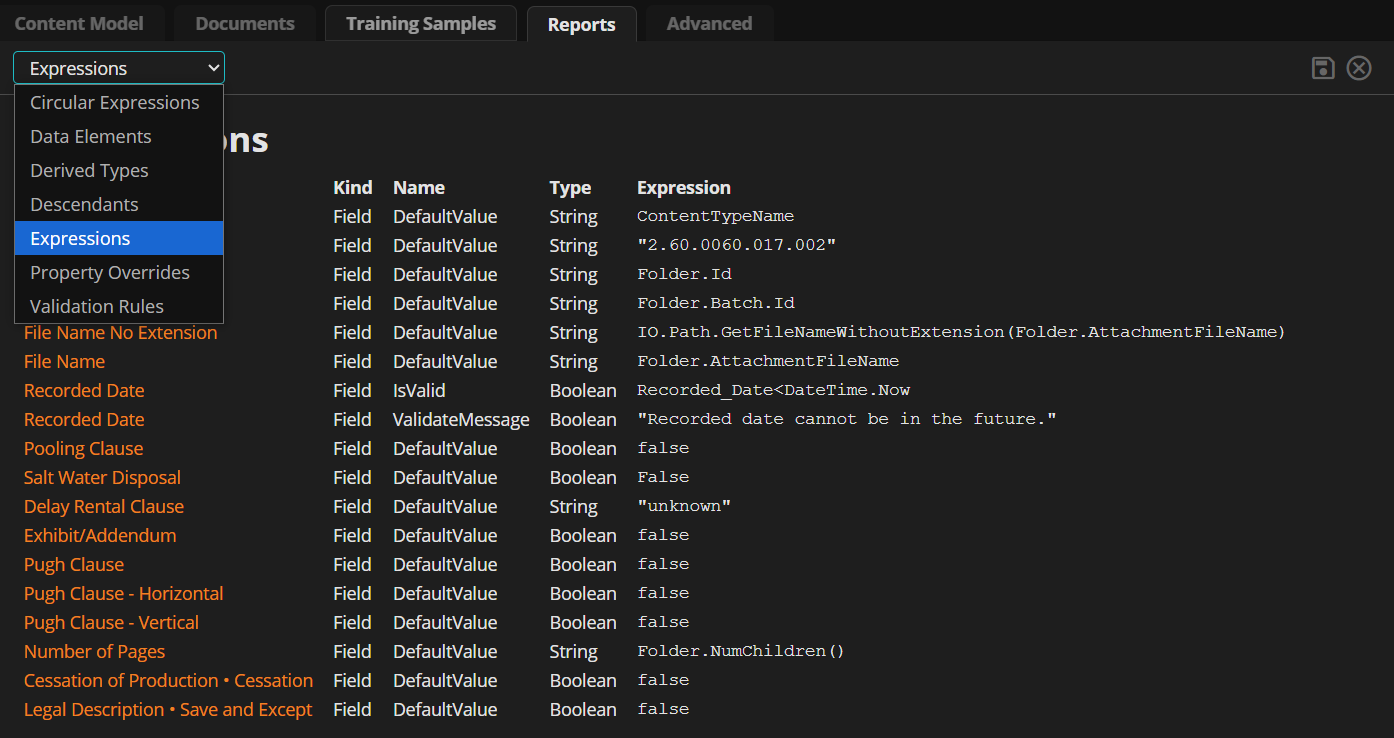1394x738 pixels.
Task: Open the Expressions report dropdown
Action: point(119,68)
